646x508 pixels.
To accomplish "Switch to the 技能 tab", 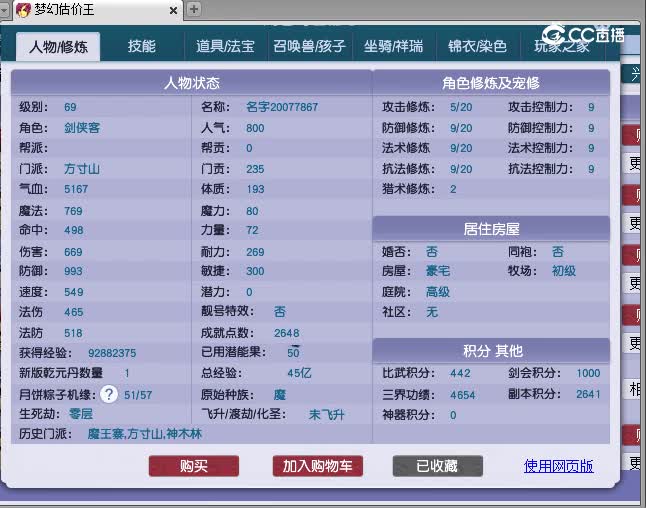I will pyautogui.click(x=142, y=46).
